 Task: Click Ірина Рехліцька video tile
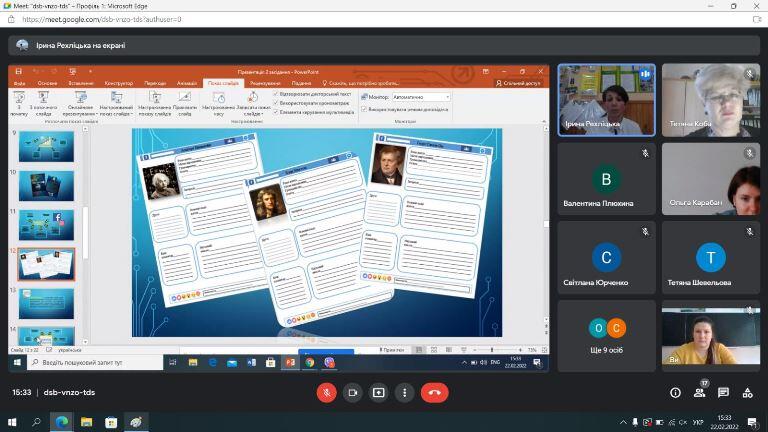[x=606, y=100]
